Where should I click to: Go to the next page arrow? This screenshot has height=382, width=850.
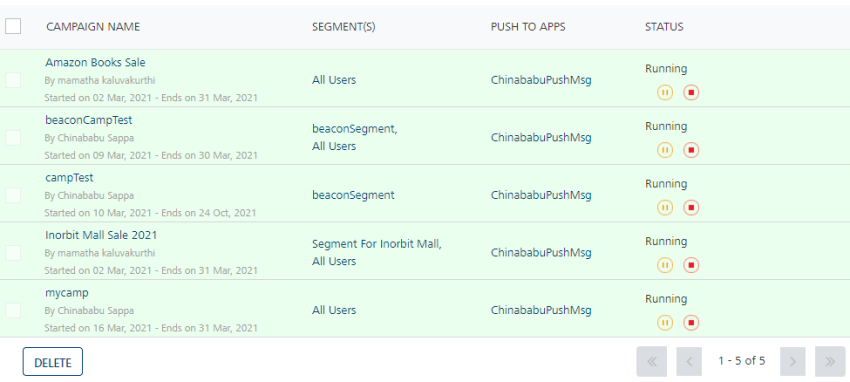pyautogui.click(x=793, y=361)
